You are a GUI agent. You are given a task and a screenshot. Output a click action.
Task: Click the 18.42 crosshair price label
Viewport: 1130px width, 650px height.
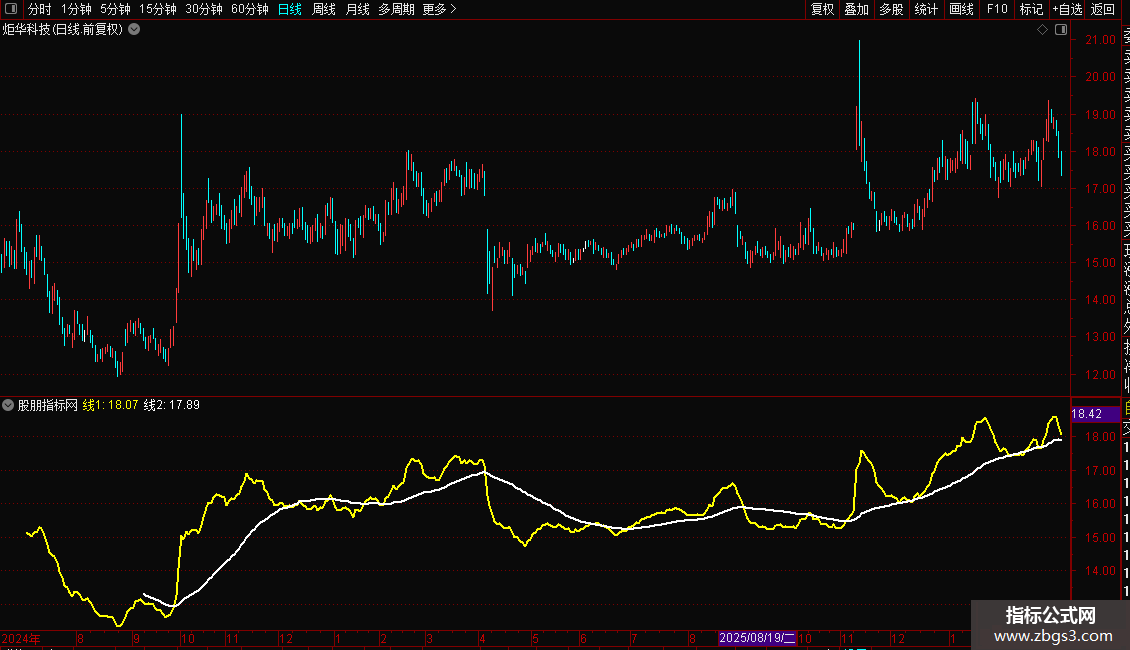click(1095, 414)
